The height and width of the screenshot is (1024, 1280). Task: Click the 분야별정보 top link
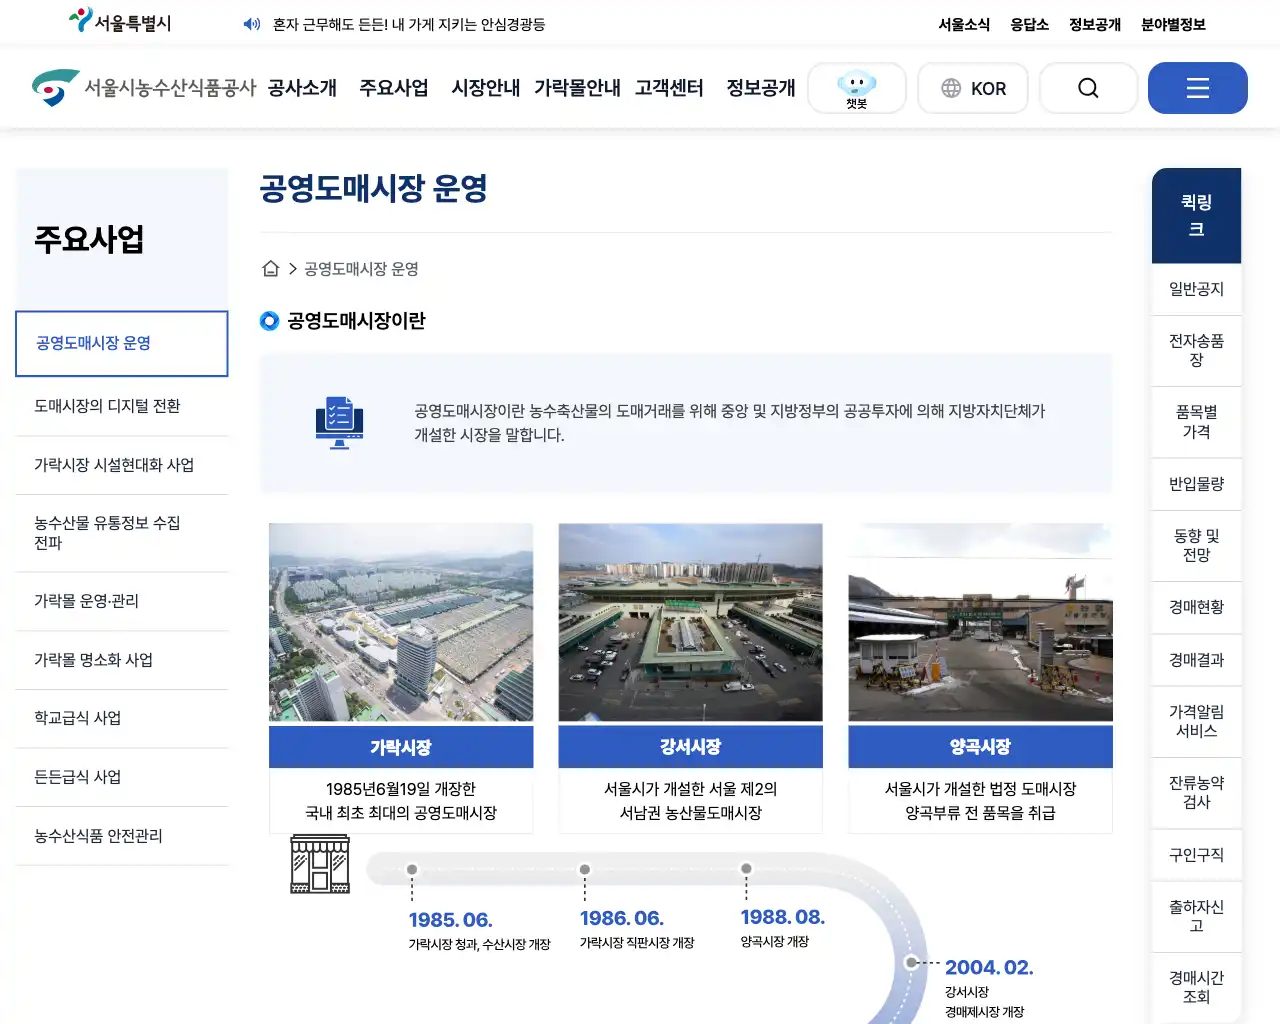[1173, 24]
